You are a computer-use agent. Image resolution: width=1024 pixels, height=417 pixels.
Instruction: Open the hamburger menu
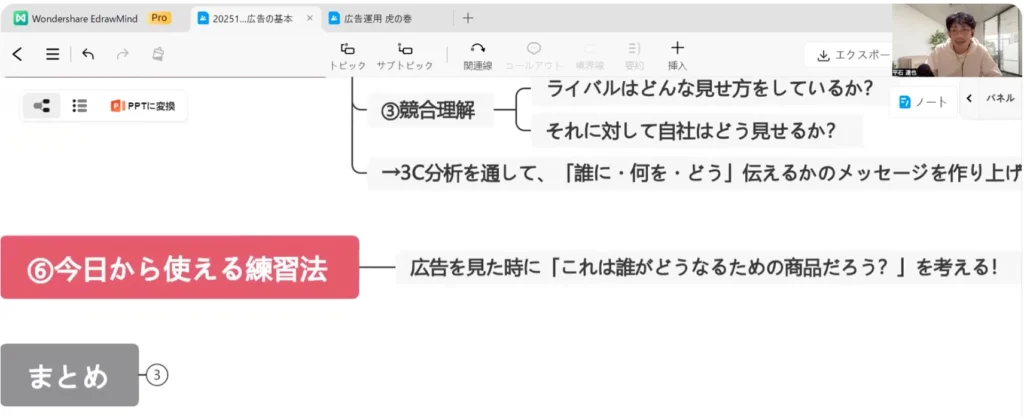point(53,55)
